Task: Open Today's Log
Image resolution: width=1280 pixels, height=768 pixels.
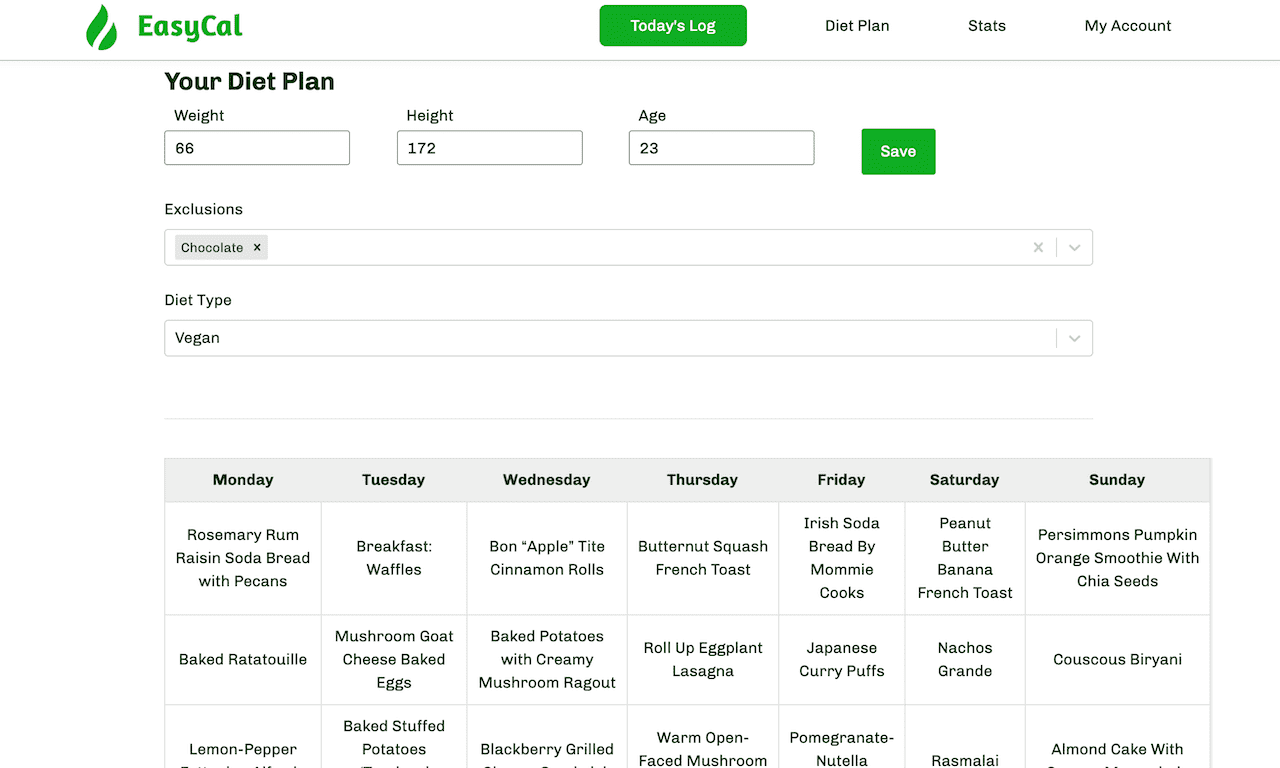Action: click(x=673, y=26)
